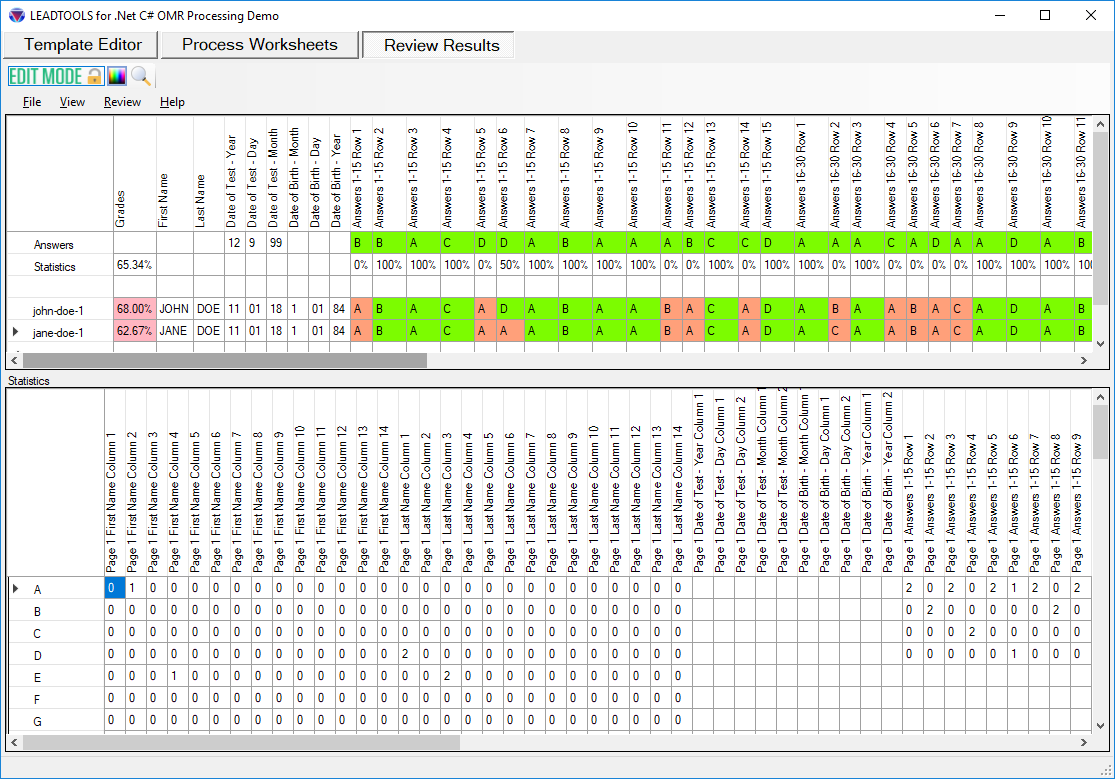Click row F header in statistics grid
Screen dimensions: 1115x779
click(55, 699)
